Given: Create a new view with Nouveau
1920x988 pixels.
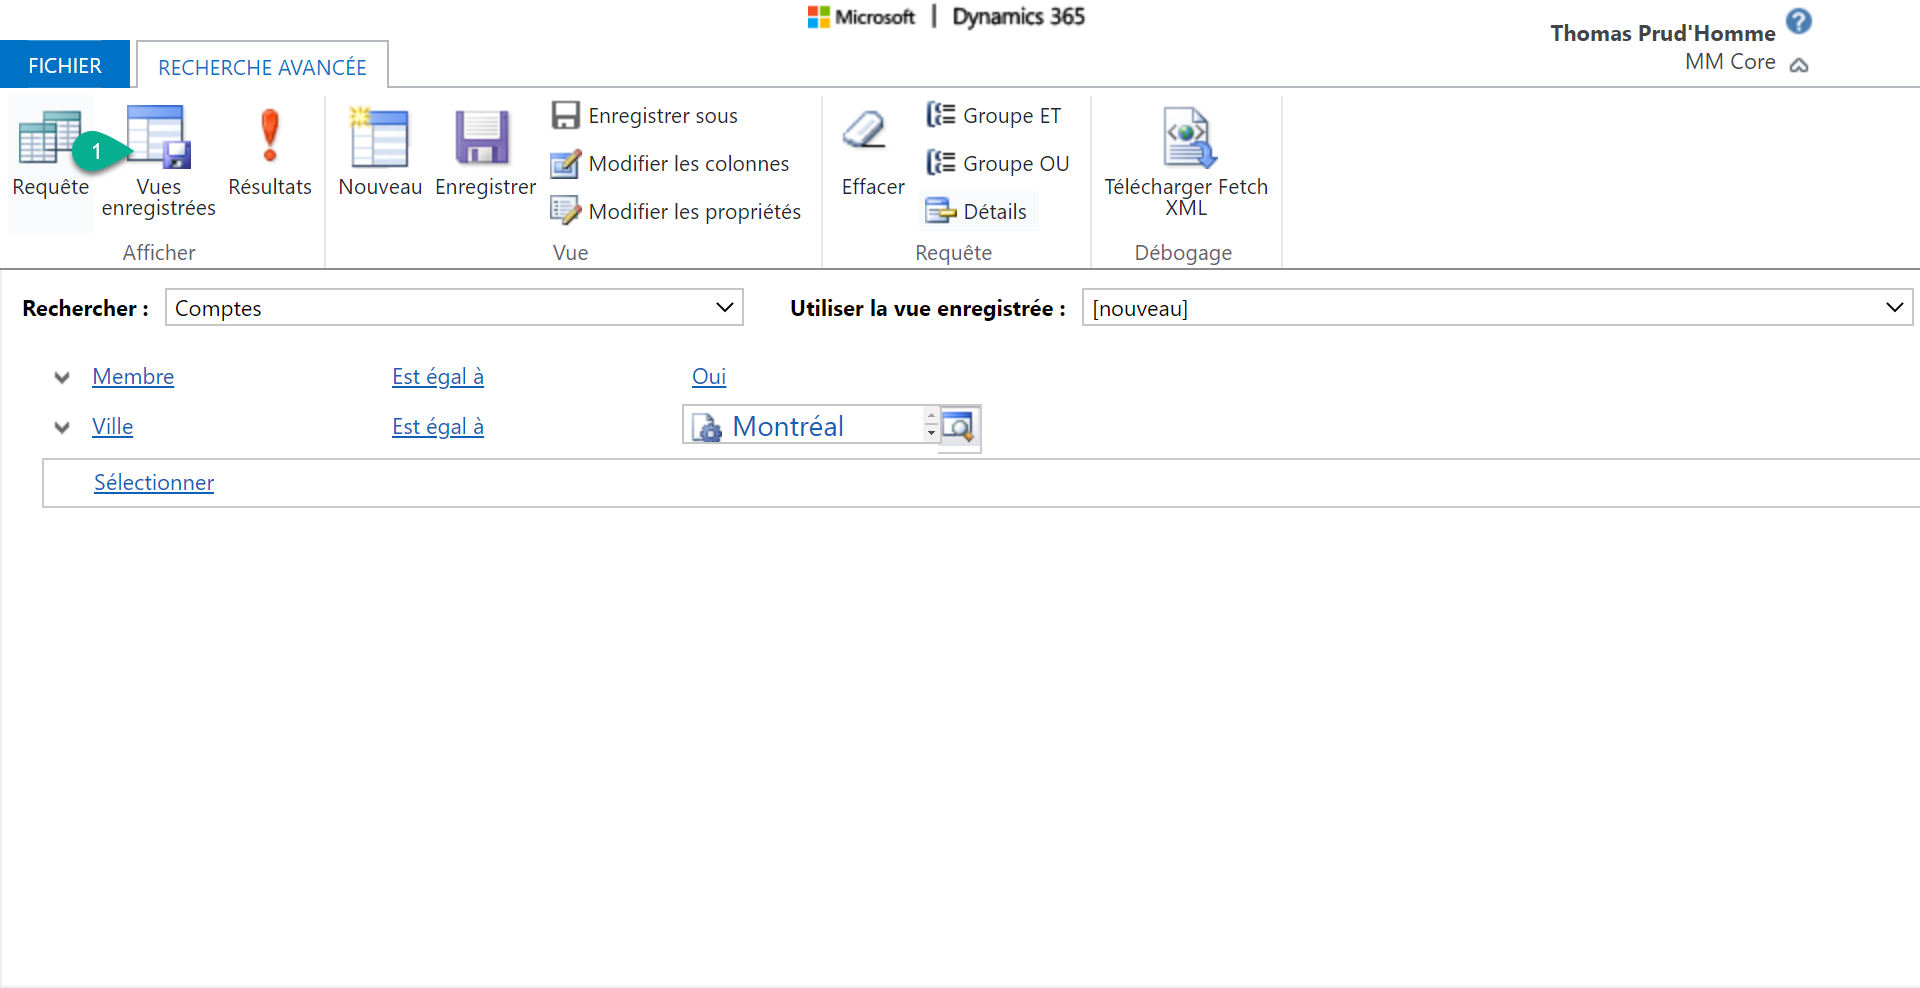Looking at the screenshot, I should 380,140.
